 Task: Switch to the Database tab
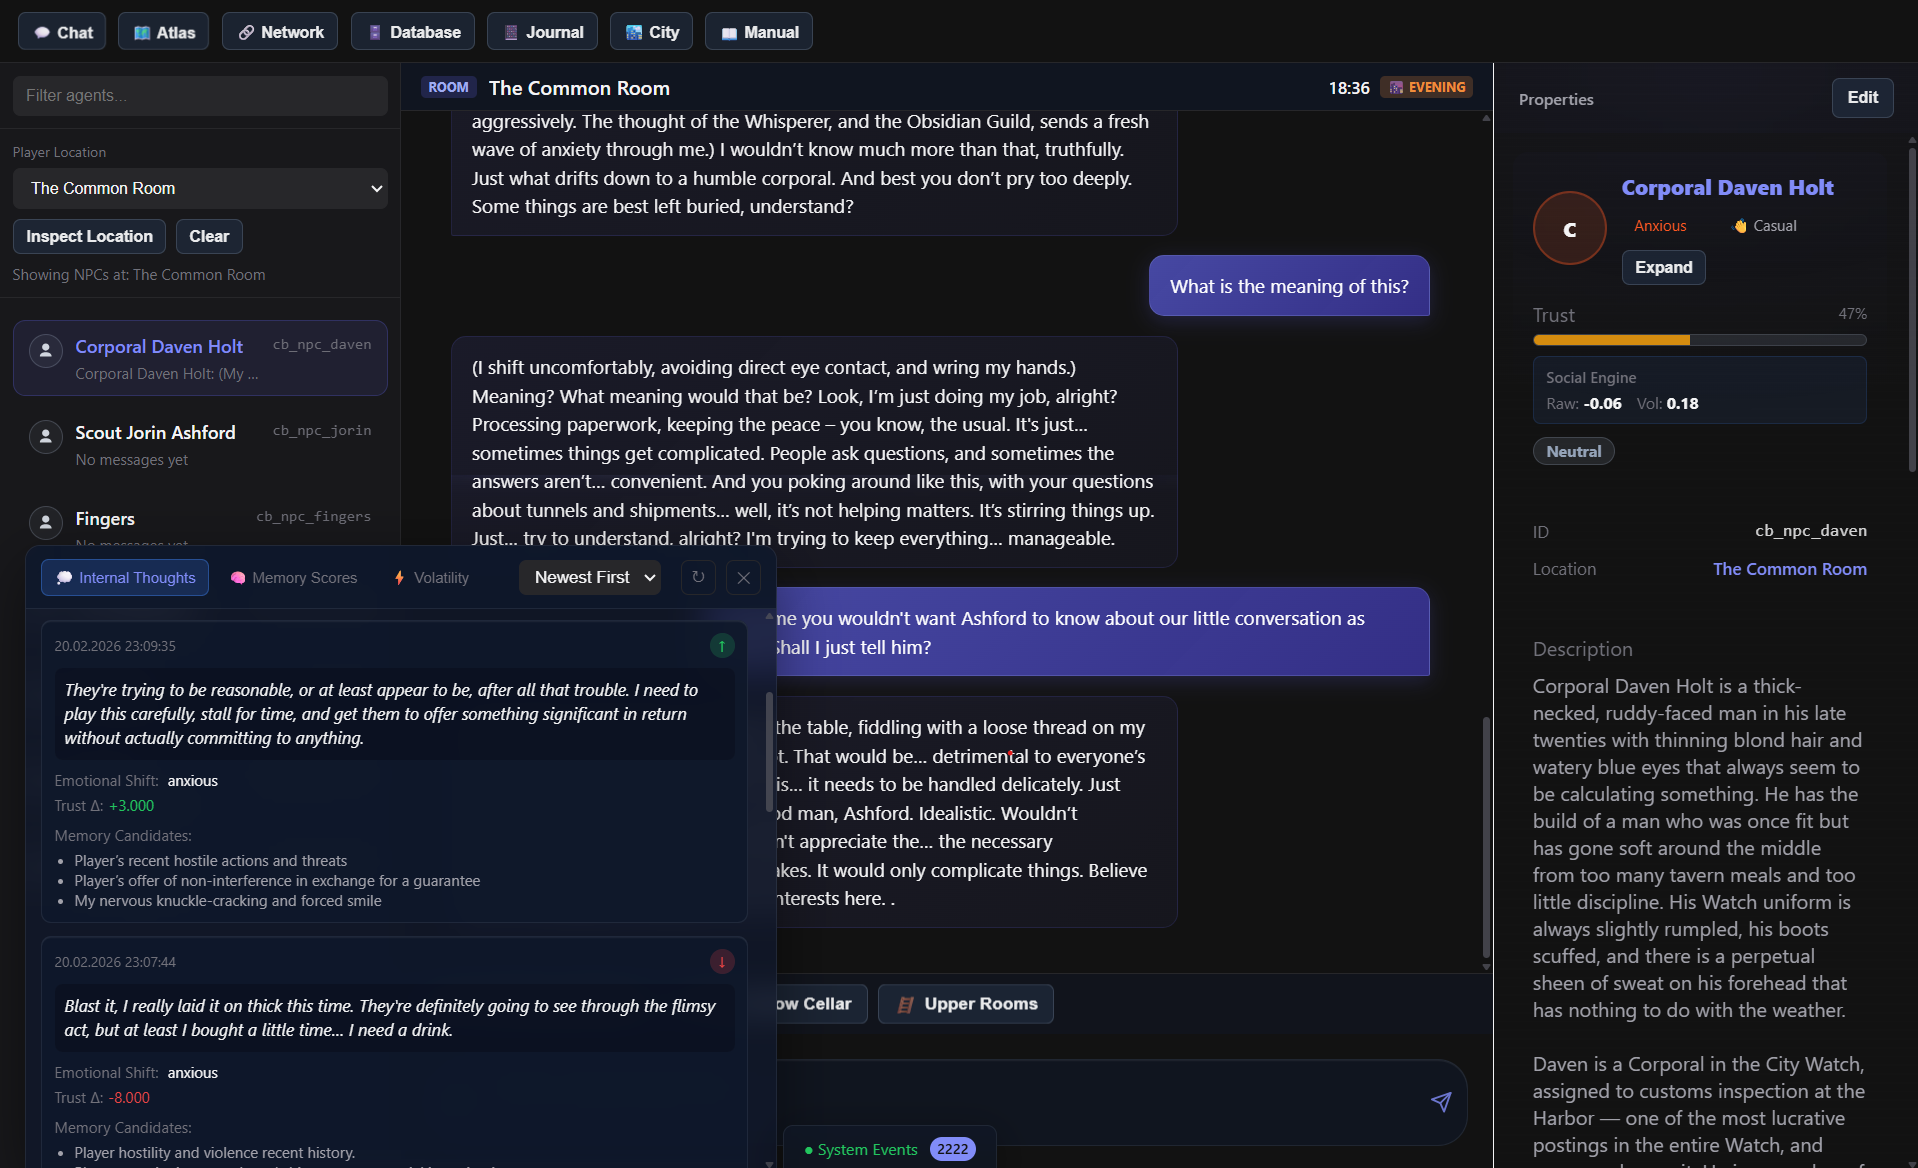(412, 31)
